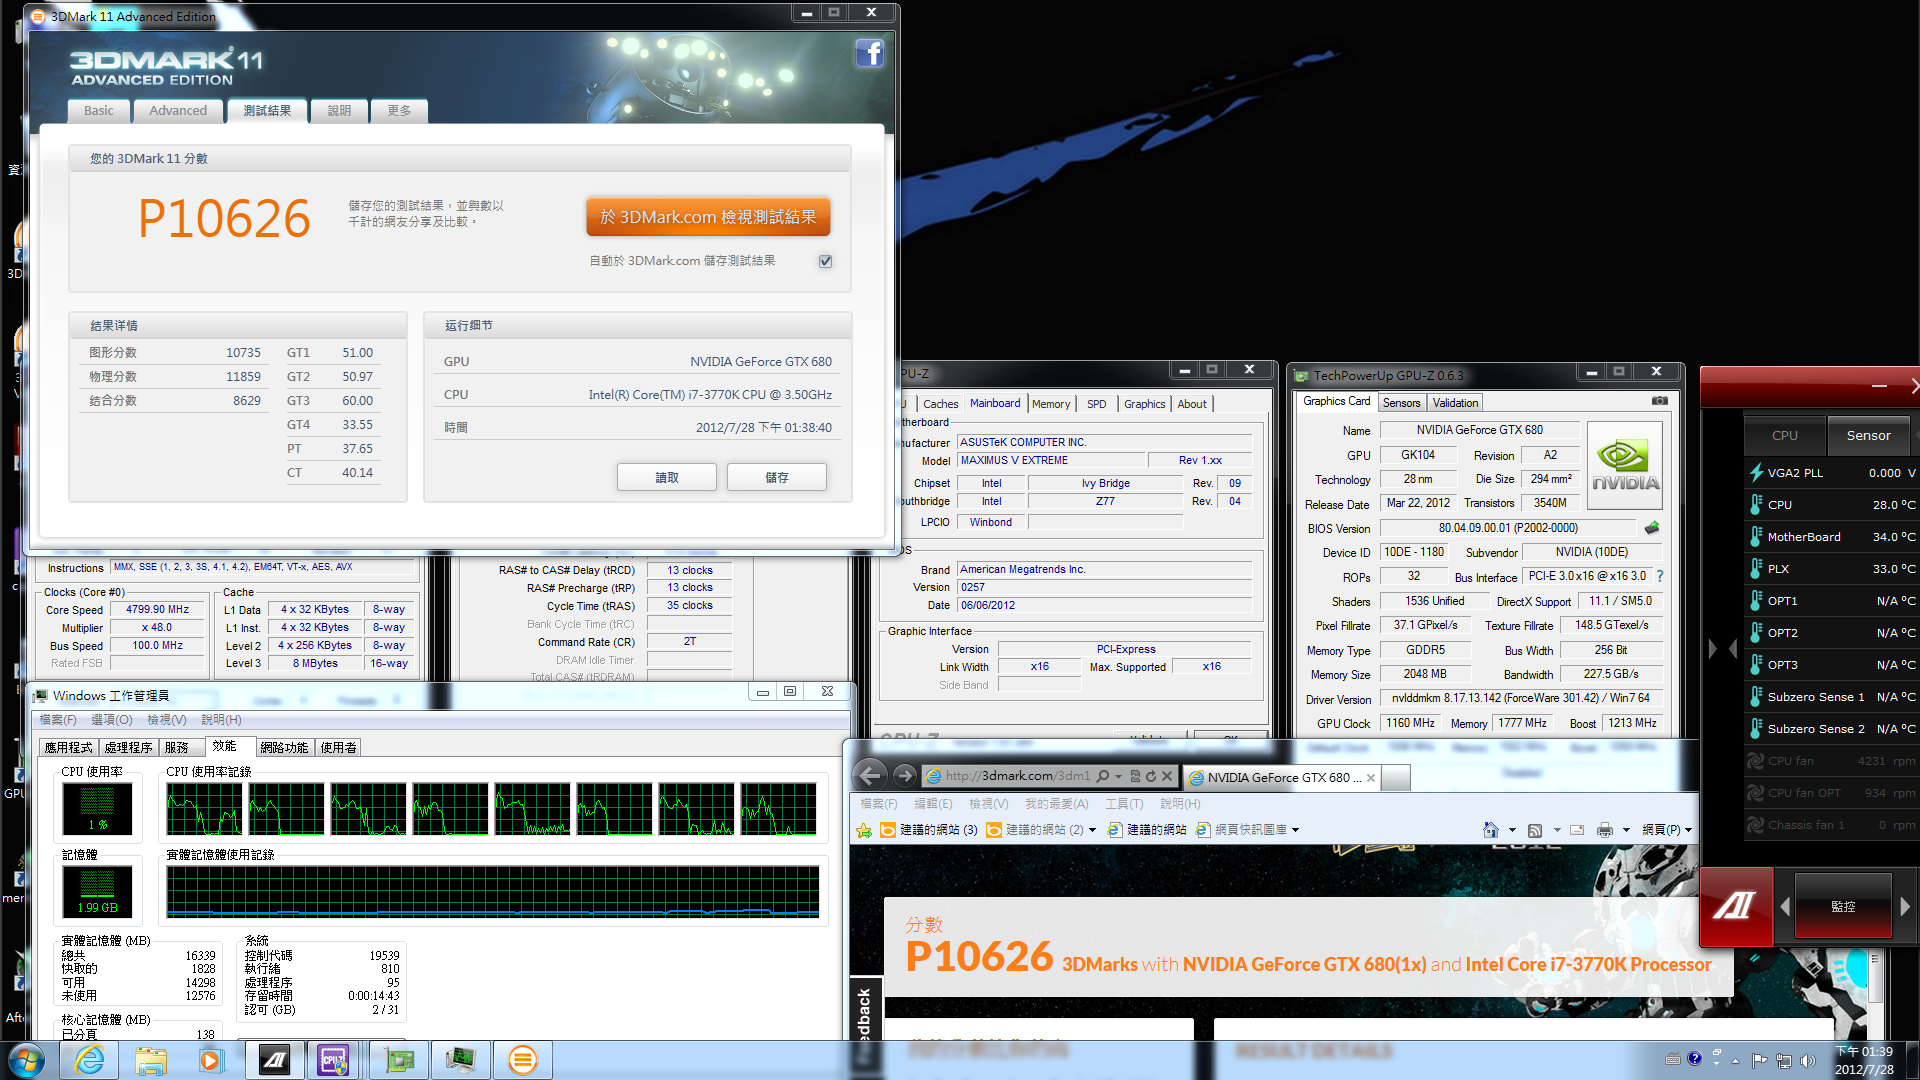Screen dimensions: 1920x1080
Task: Click the RSS feeds icon in IE
Action: 1535,830
